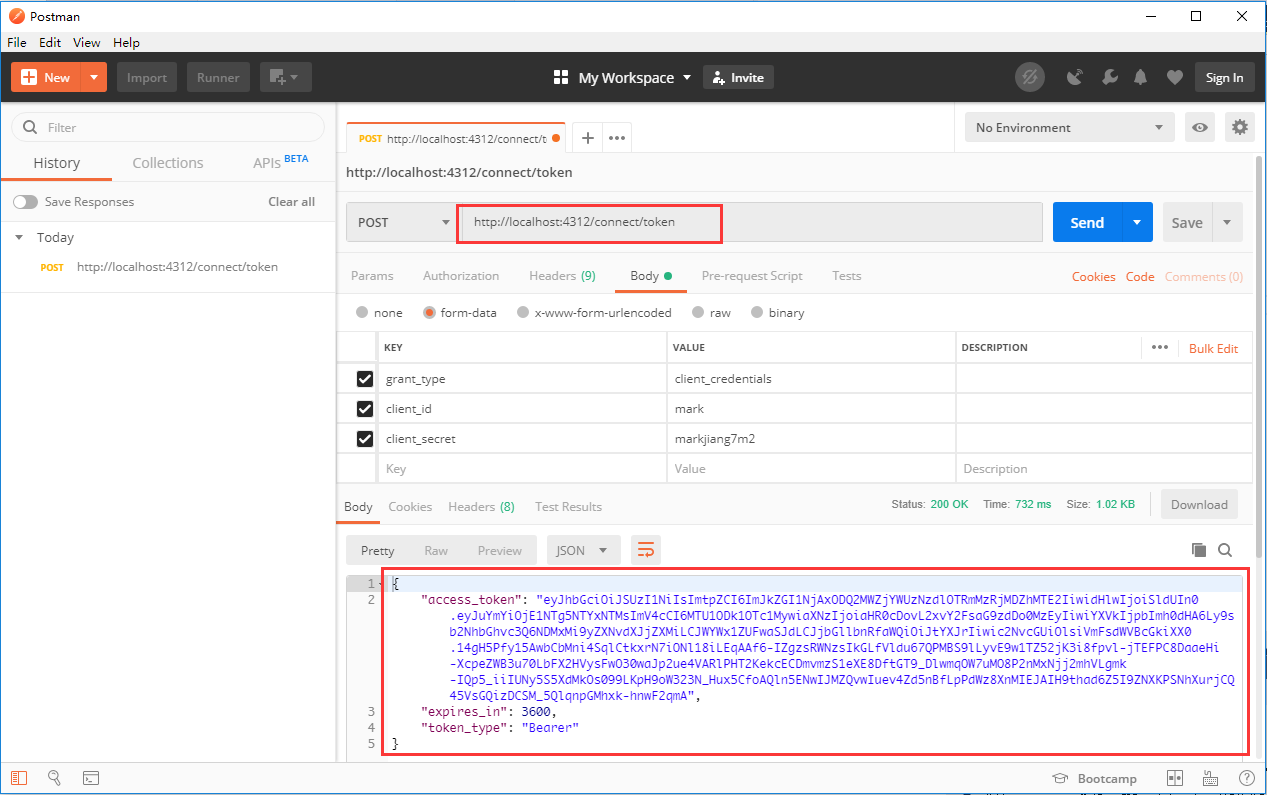Uncheck the client_id row checkbox
Viewport: 1267px width, 795px height.
click(365, 409)
